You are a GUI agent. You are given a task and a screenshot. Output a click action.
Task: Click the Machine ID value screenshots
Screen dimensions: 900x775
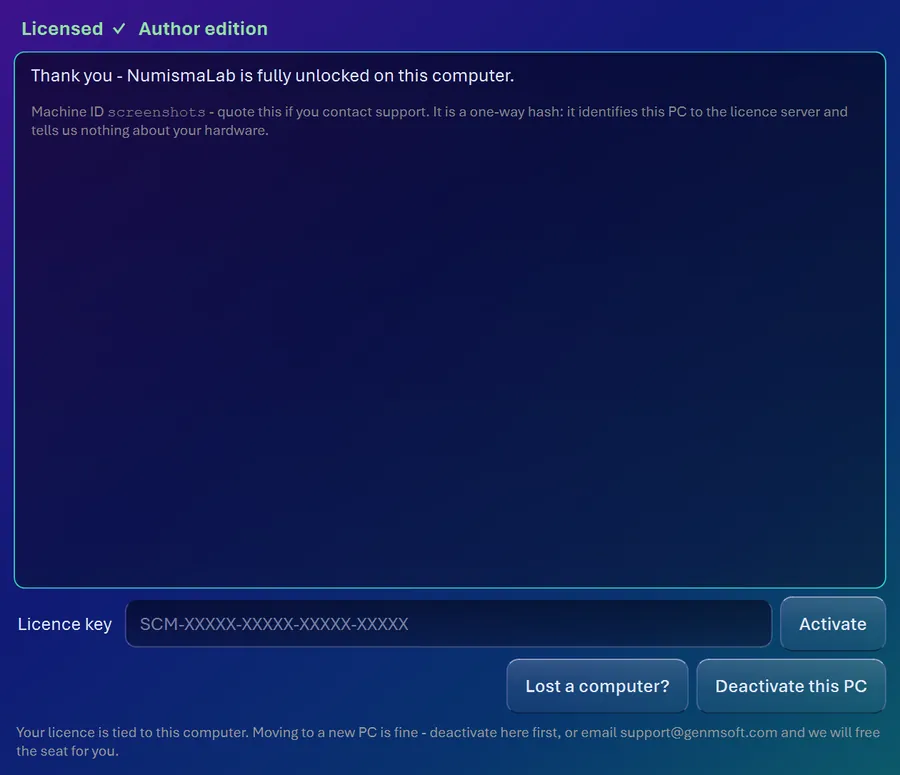(156, 112)
